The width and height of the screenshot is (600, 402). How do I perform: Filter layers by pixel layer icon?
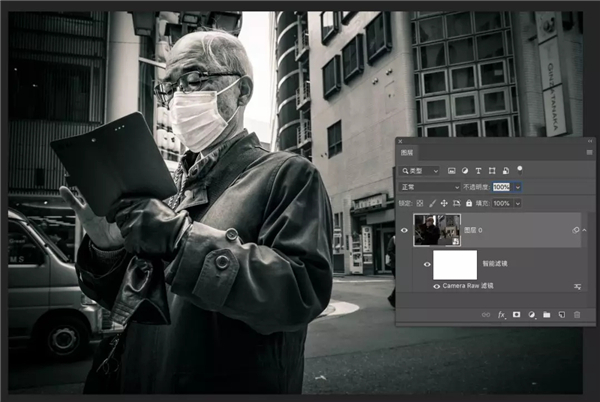point(452,171)
